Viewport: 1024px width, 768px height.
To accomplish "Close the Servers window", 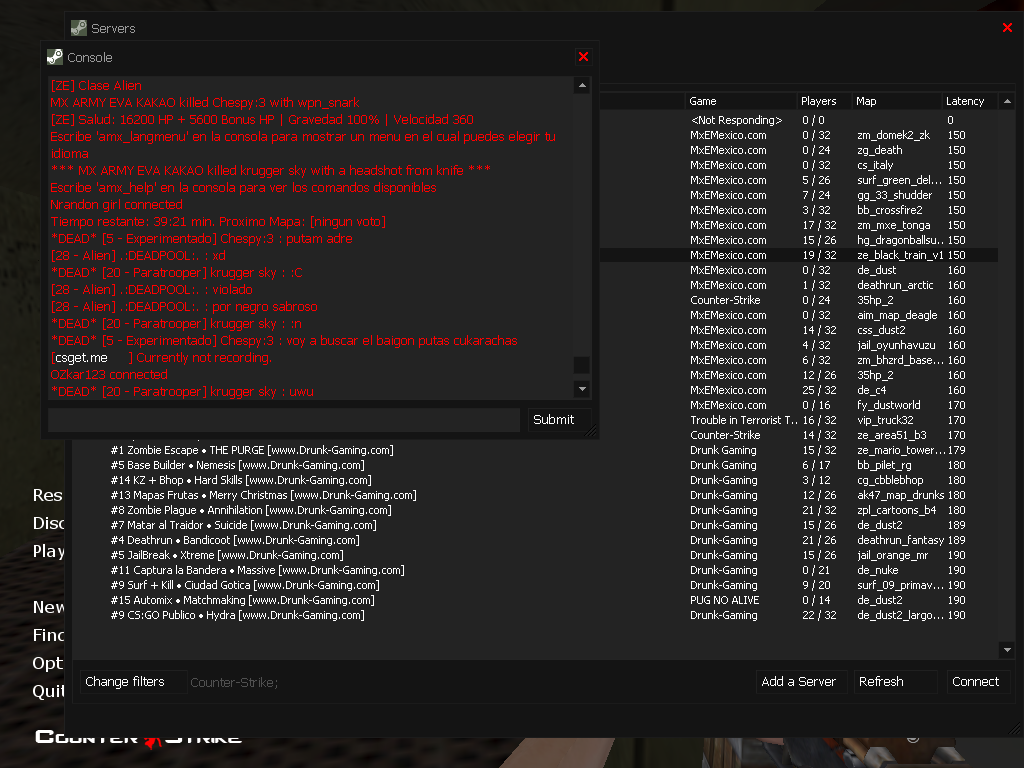I will point(1007,27).
